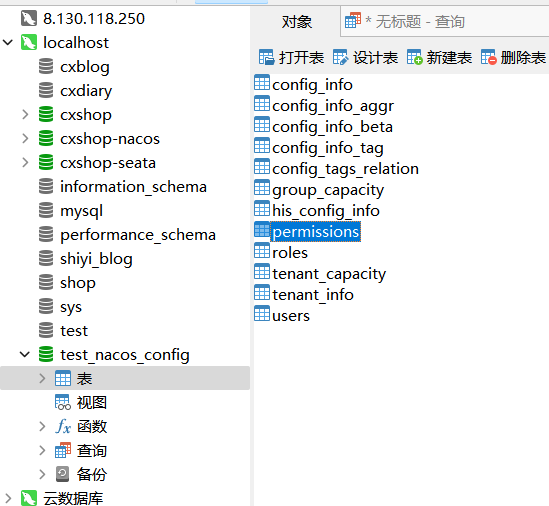Click the 函数 fx functions icon
This screenshot has height=506, width=549.
tap(63, 426)
